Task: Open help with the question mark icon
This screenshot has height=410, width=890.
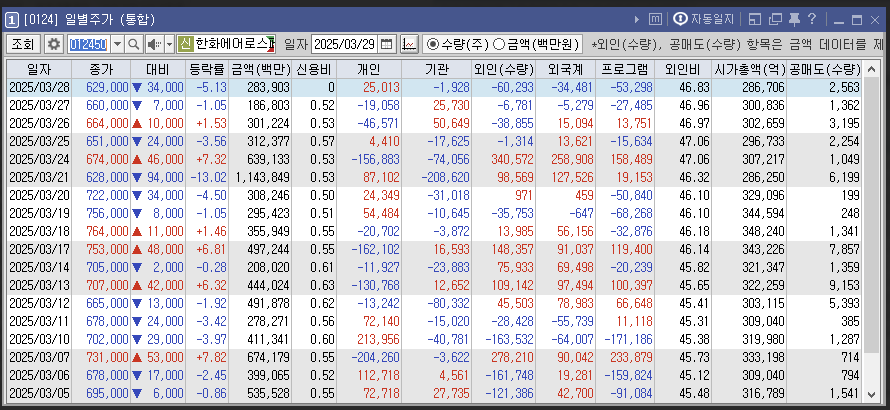Action: pos(812,19)
